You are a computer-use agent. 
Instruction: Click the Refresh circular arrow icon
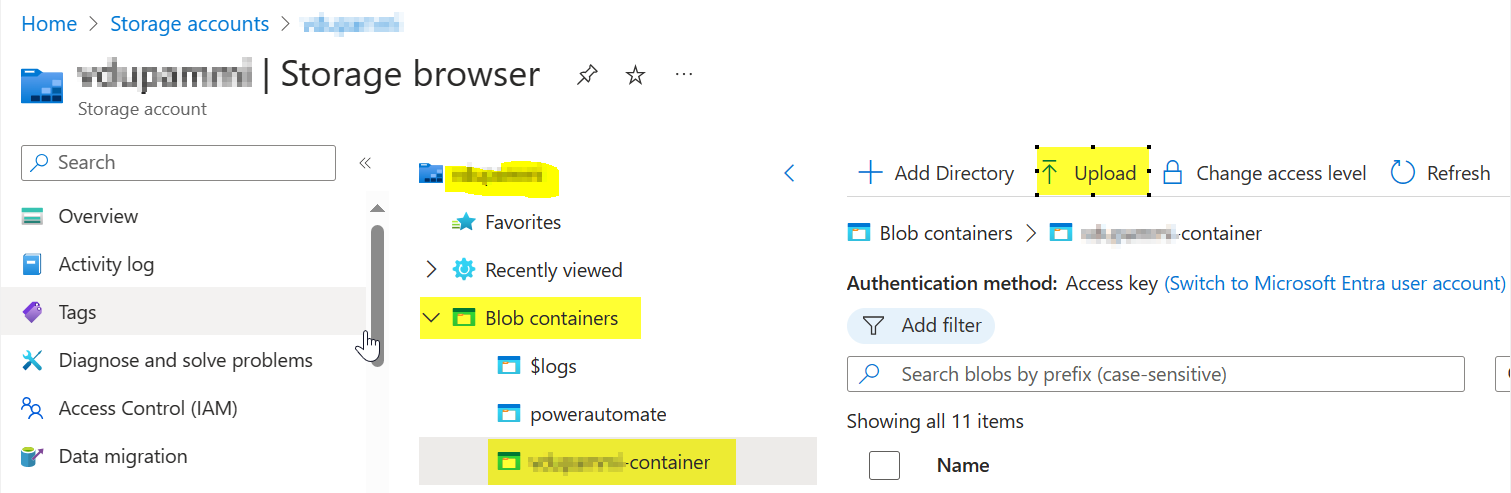[x=1403, y=173]
